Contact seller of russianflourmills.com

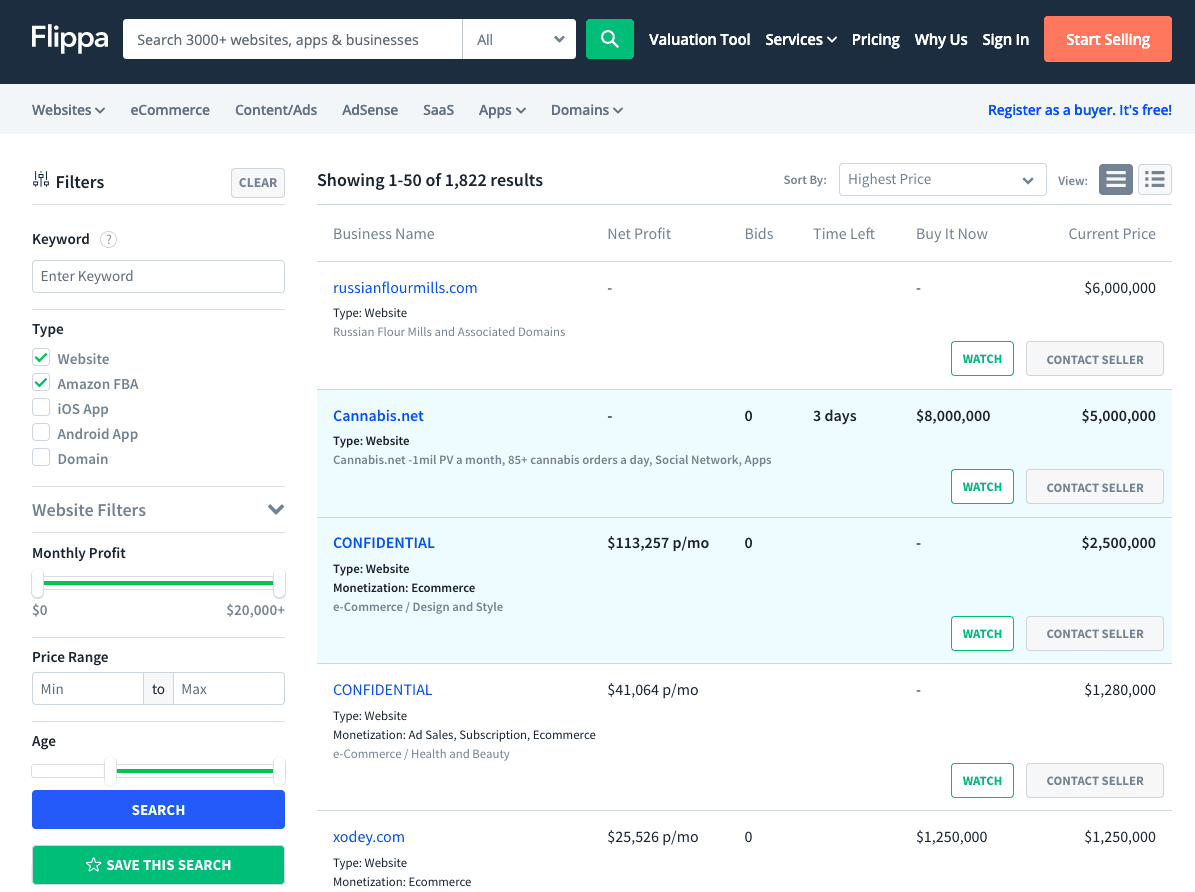point(1094,358)
